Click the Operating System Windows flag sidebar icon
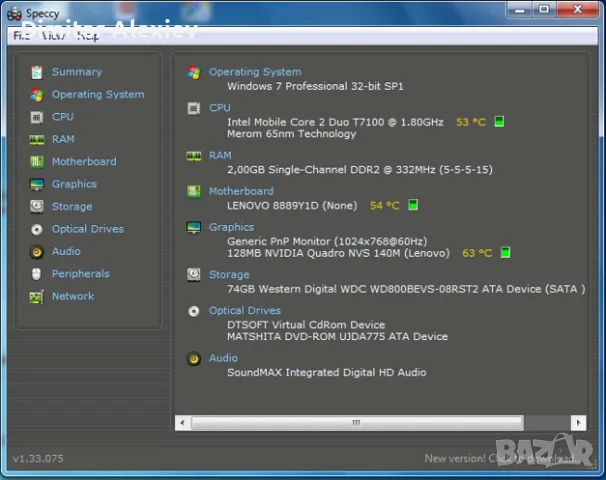Viewport: 606px width, 480px height. [x=37, y=95]
